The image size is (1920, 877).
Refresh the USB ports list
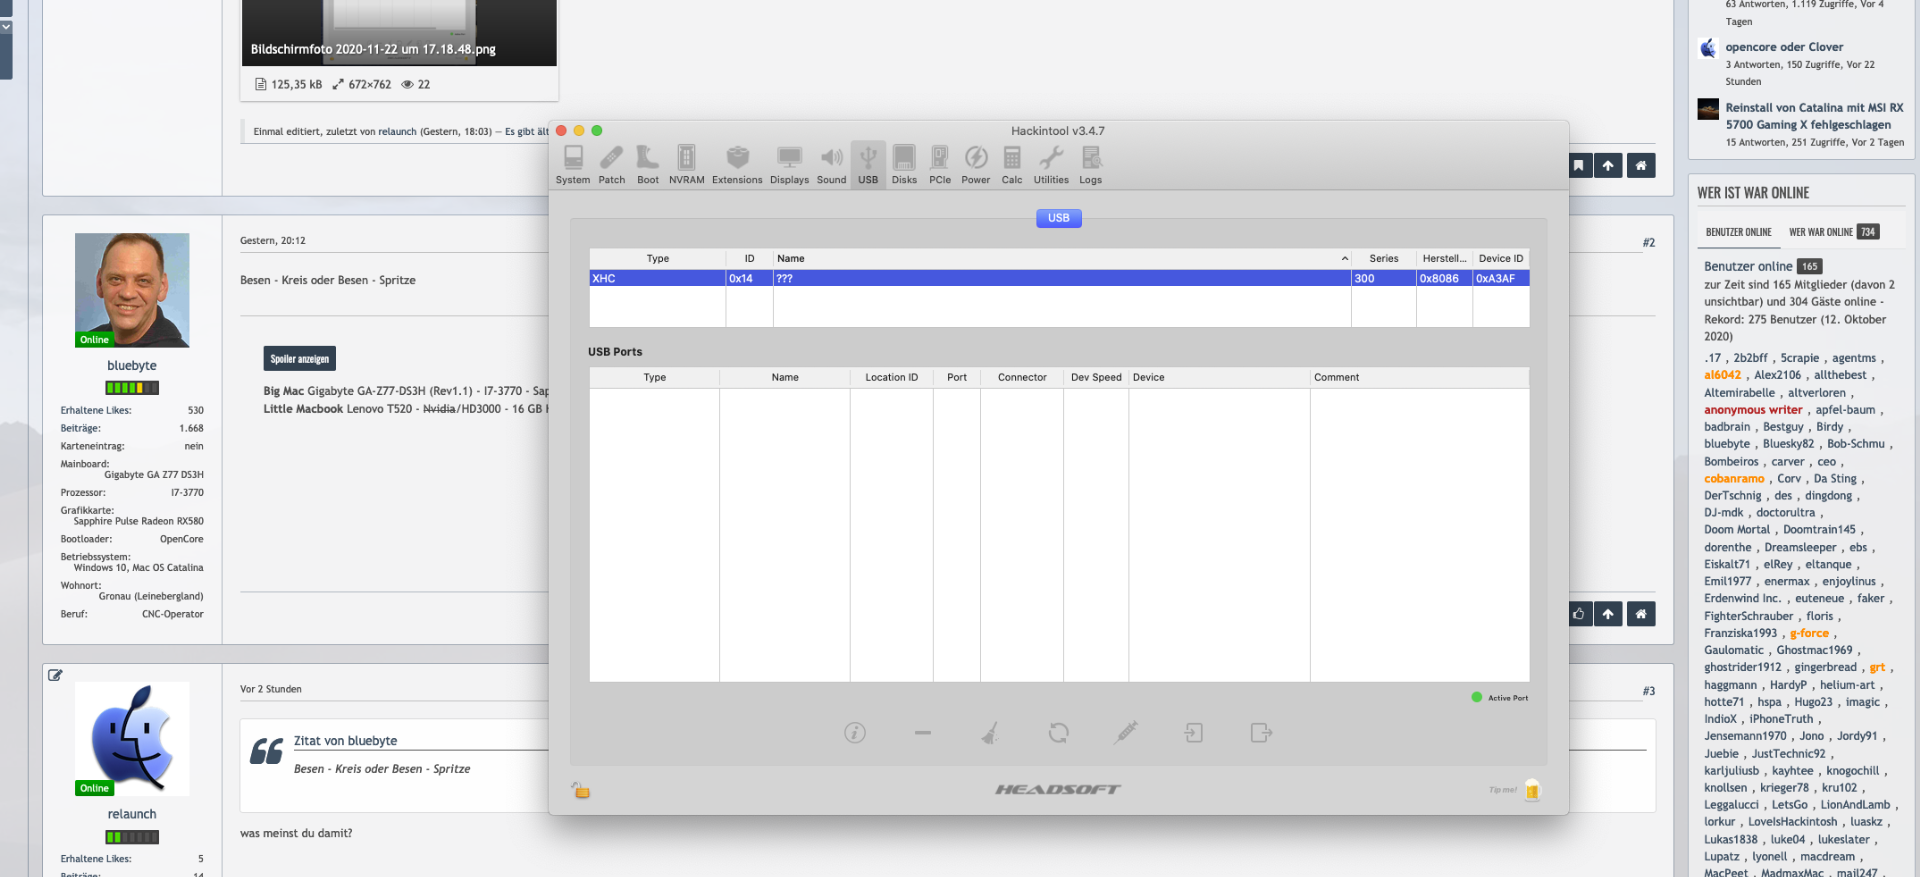[x=1059, y=733]
